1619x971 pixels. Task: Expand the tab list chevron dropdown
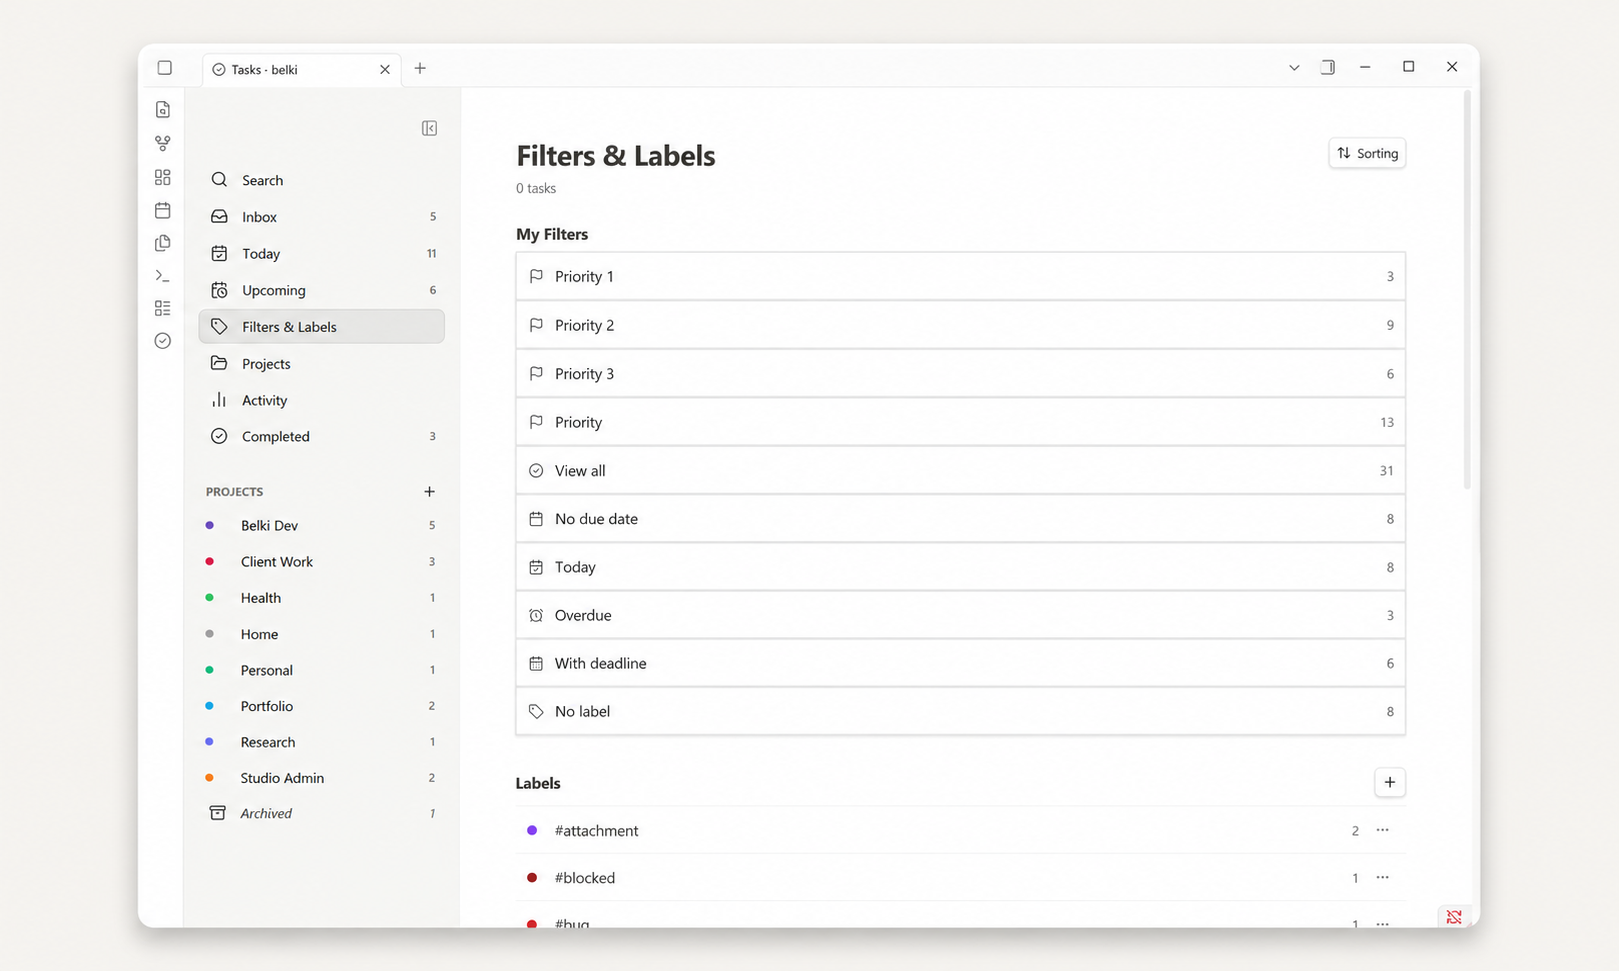1294,68
